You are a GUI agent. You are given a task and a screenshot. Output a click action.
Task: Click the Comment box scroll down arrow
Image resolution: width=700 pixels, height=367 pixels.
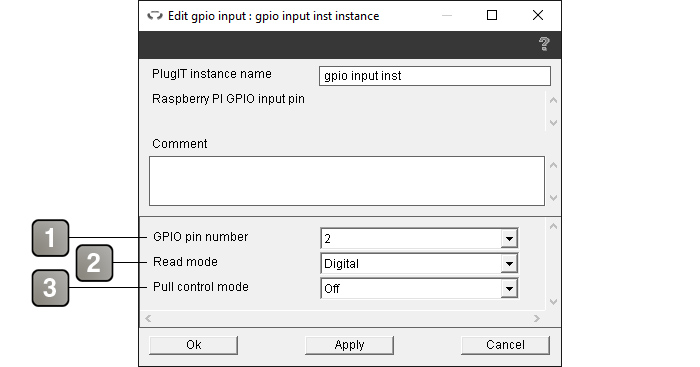[x=553, y=197]
